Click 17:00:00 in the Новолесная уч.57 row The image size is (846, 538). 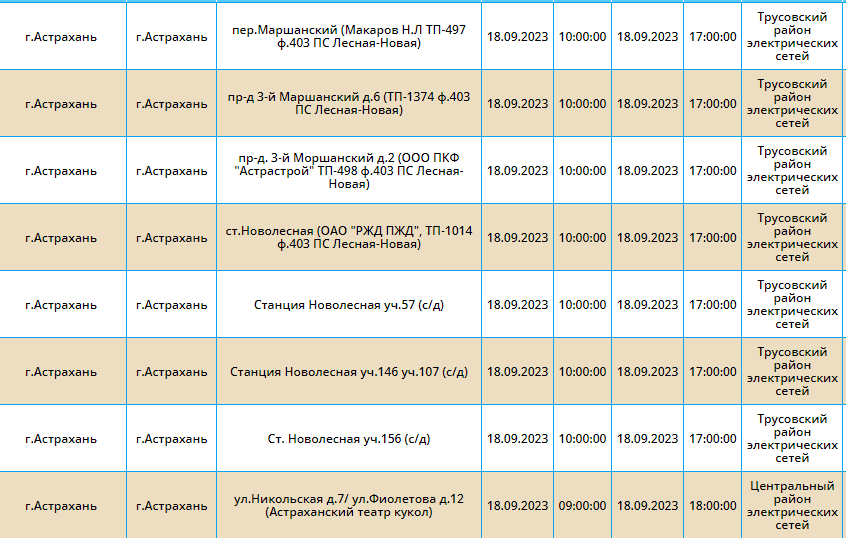point(712,304)
